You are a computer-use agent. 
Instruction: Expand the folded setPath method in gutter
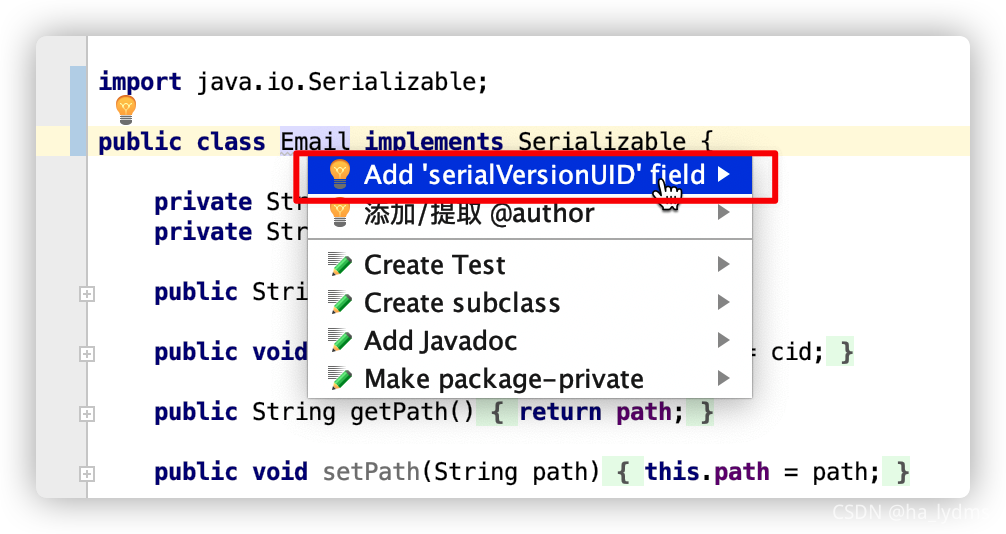pyautogui.click(x=87, y=473)
